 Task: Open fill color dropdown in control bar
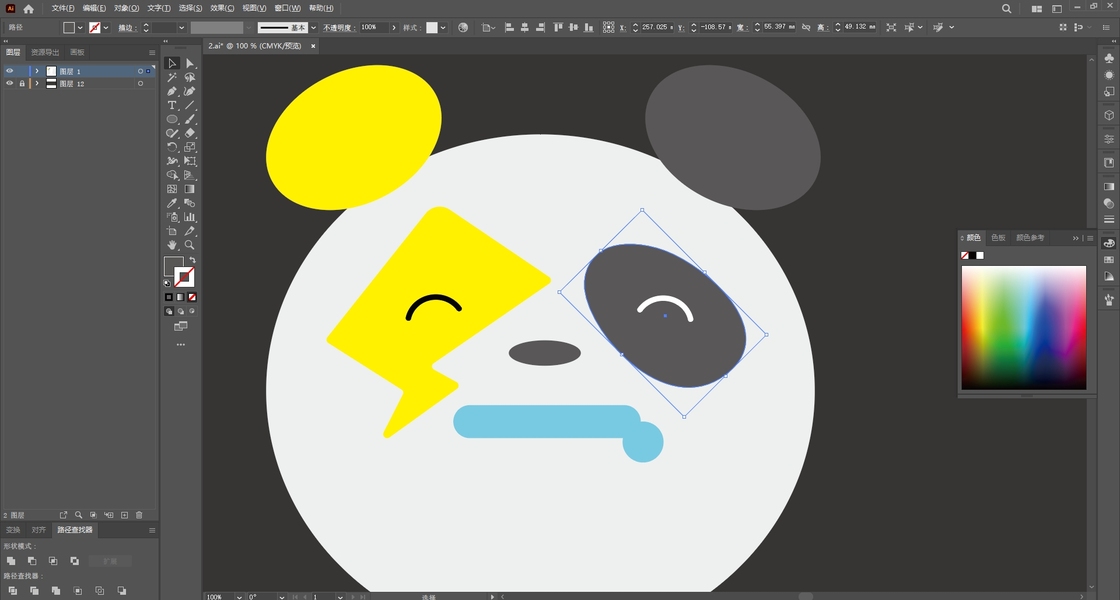point(80,28)
